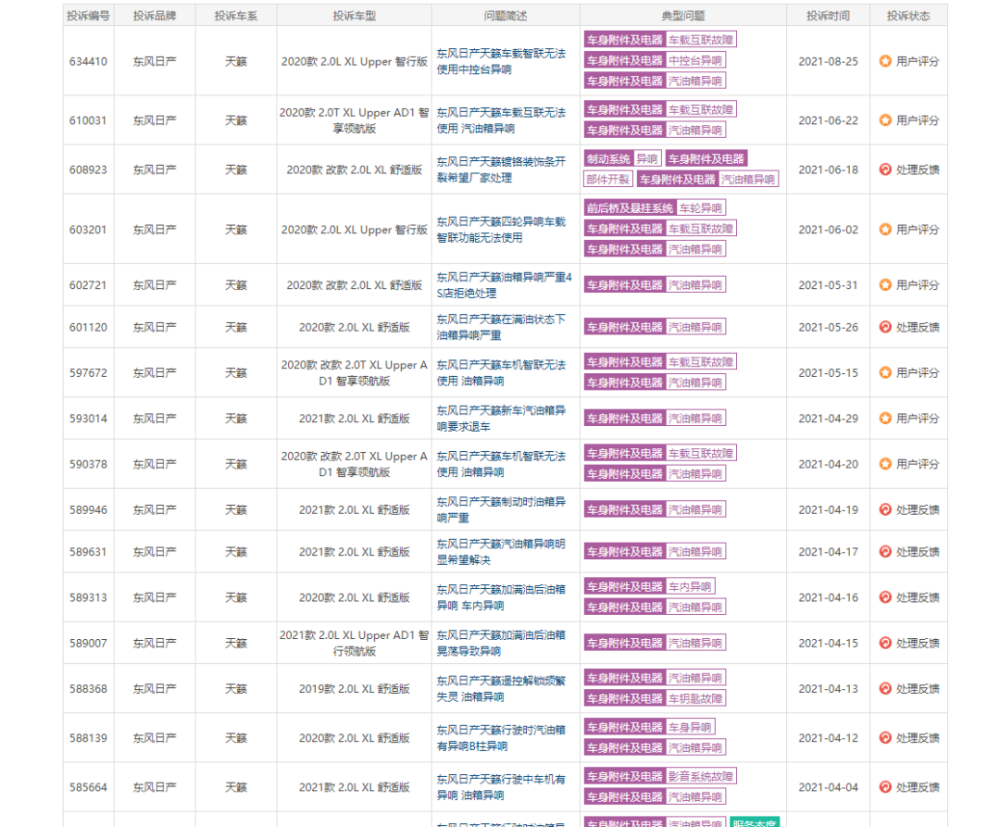This screenshot has width=1000, height=827.
Task: Click the red 处理反馈 icon in row 601120
Action: click(885, 327)
